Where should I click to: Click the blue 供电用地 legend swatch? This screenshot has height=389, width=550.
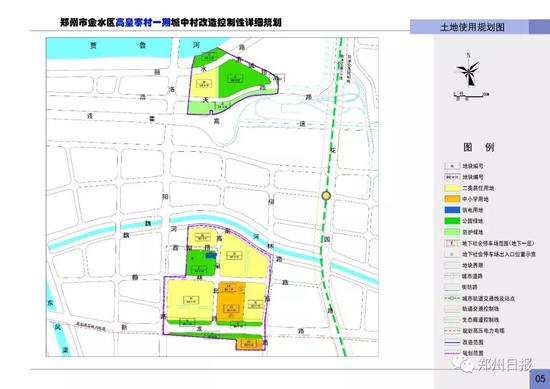(452, 210)
